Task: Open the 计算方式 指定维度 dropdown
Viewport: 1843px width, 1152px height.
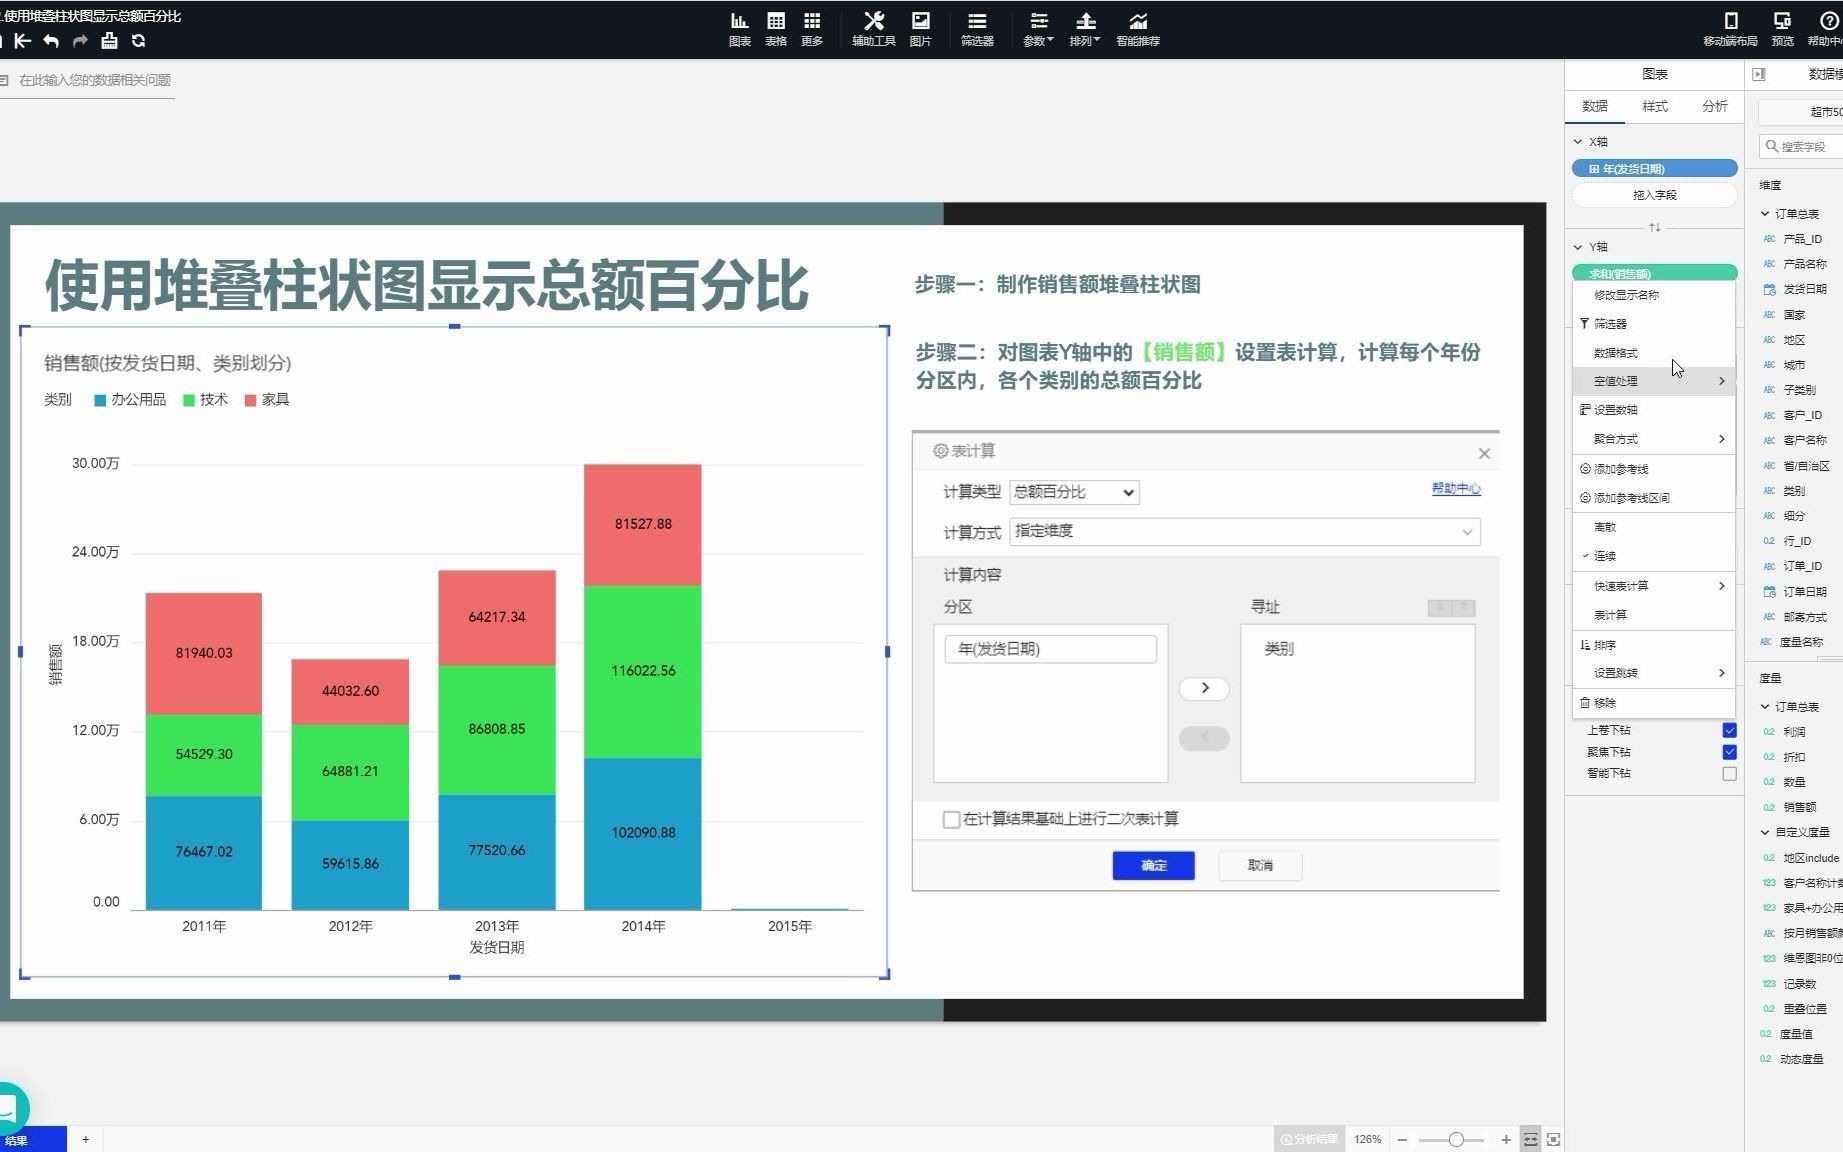Action: point(1245,531)
